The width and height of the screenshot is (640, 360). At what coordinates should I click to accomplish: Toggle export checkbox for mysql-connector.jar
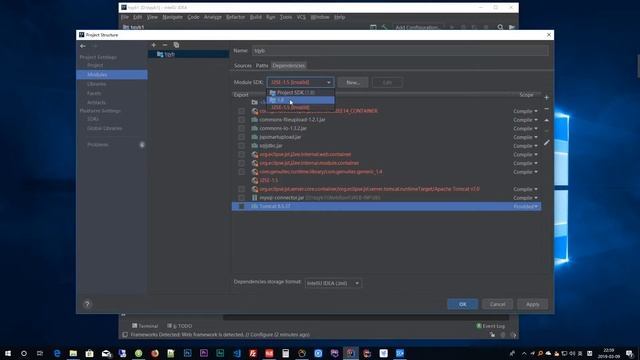[x=242, y=198]
